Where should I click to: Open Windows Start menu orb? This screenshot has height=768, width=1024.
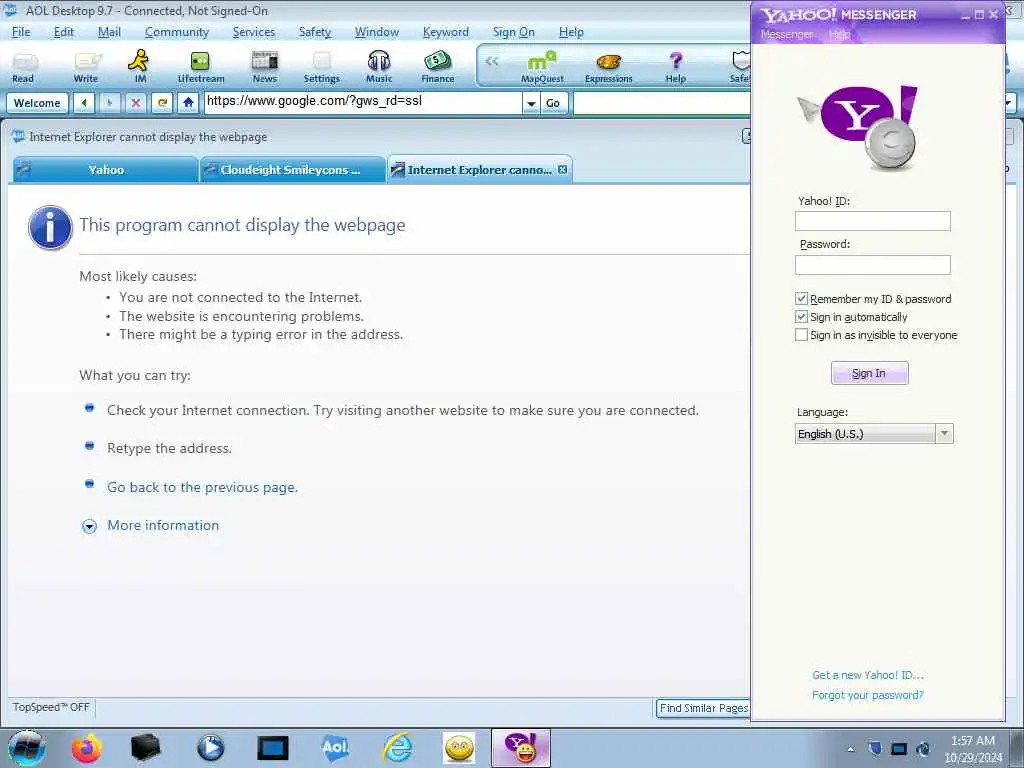point(27,748)
